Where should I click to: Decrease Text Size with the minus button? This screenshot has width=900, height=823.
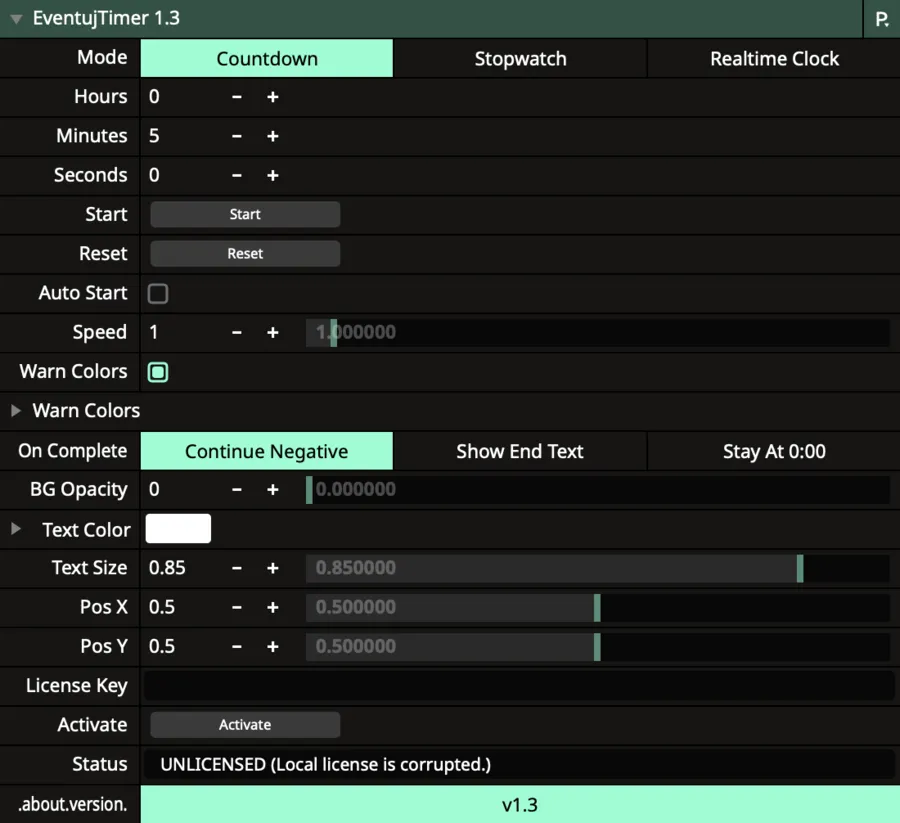click(236, 568)
